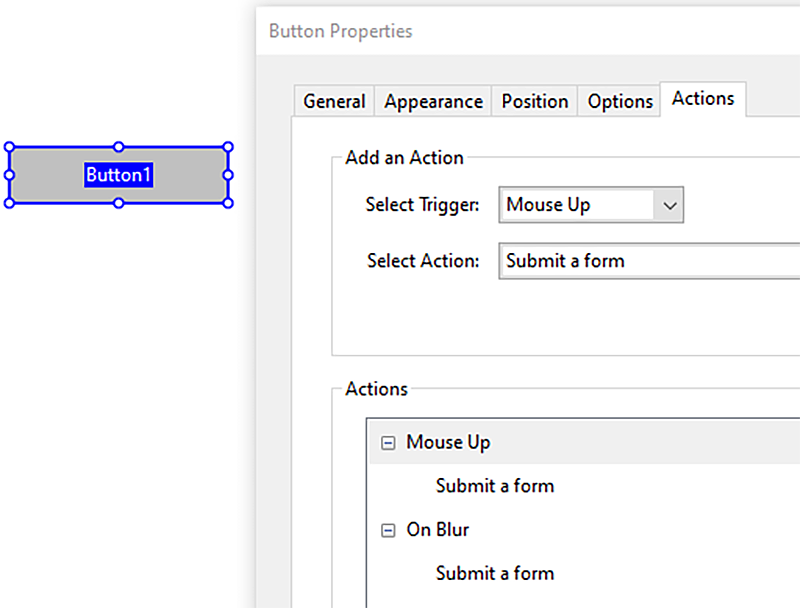Click Button1's top-center resize handle
The height and width of the screenshot is (608, 800).
click(x=119, y=147)
